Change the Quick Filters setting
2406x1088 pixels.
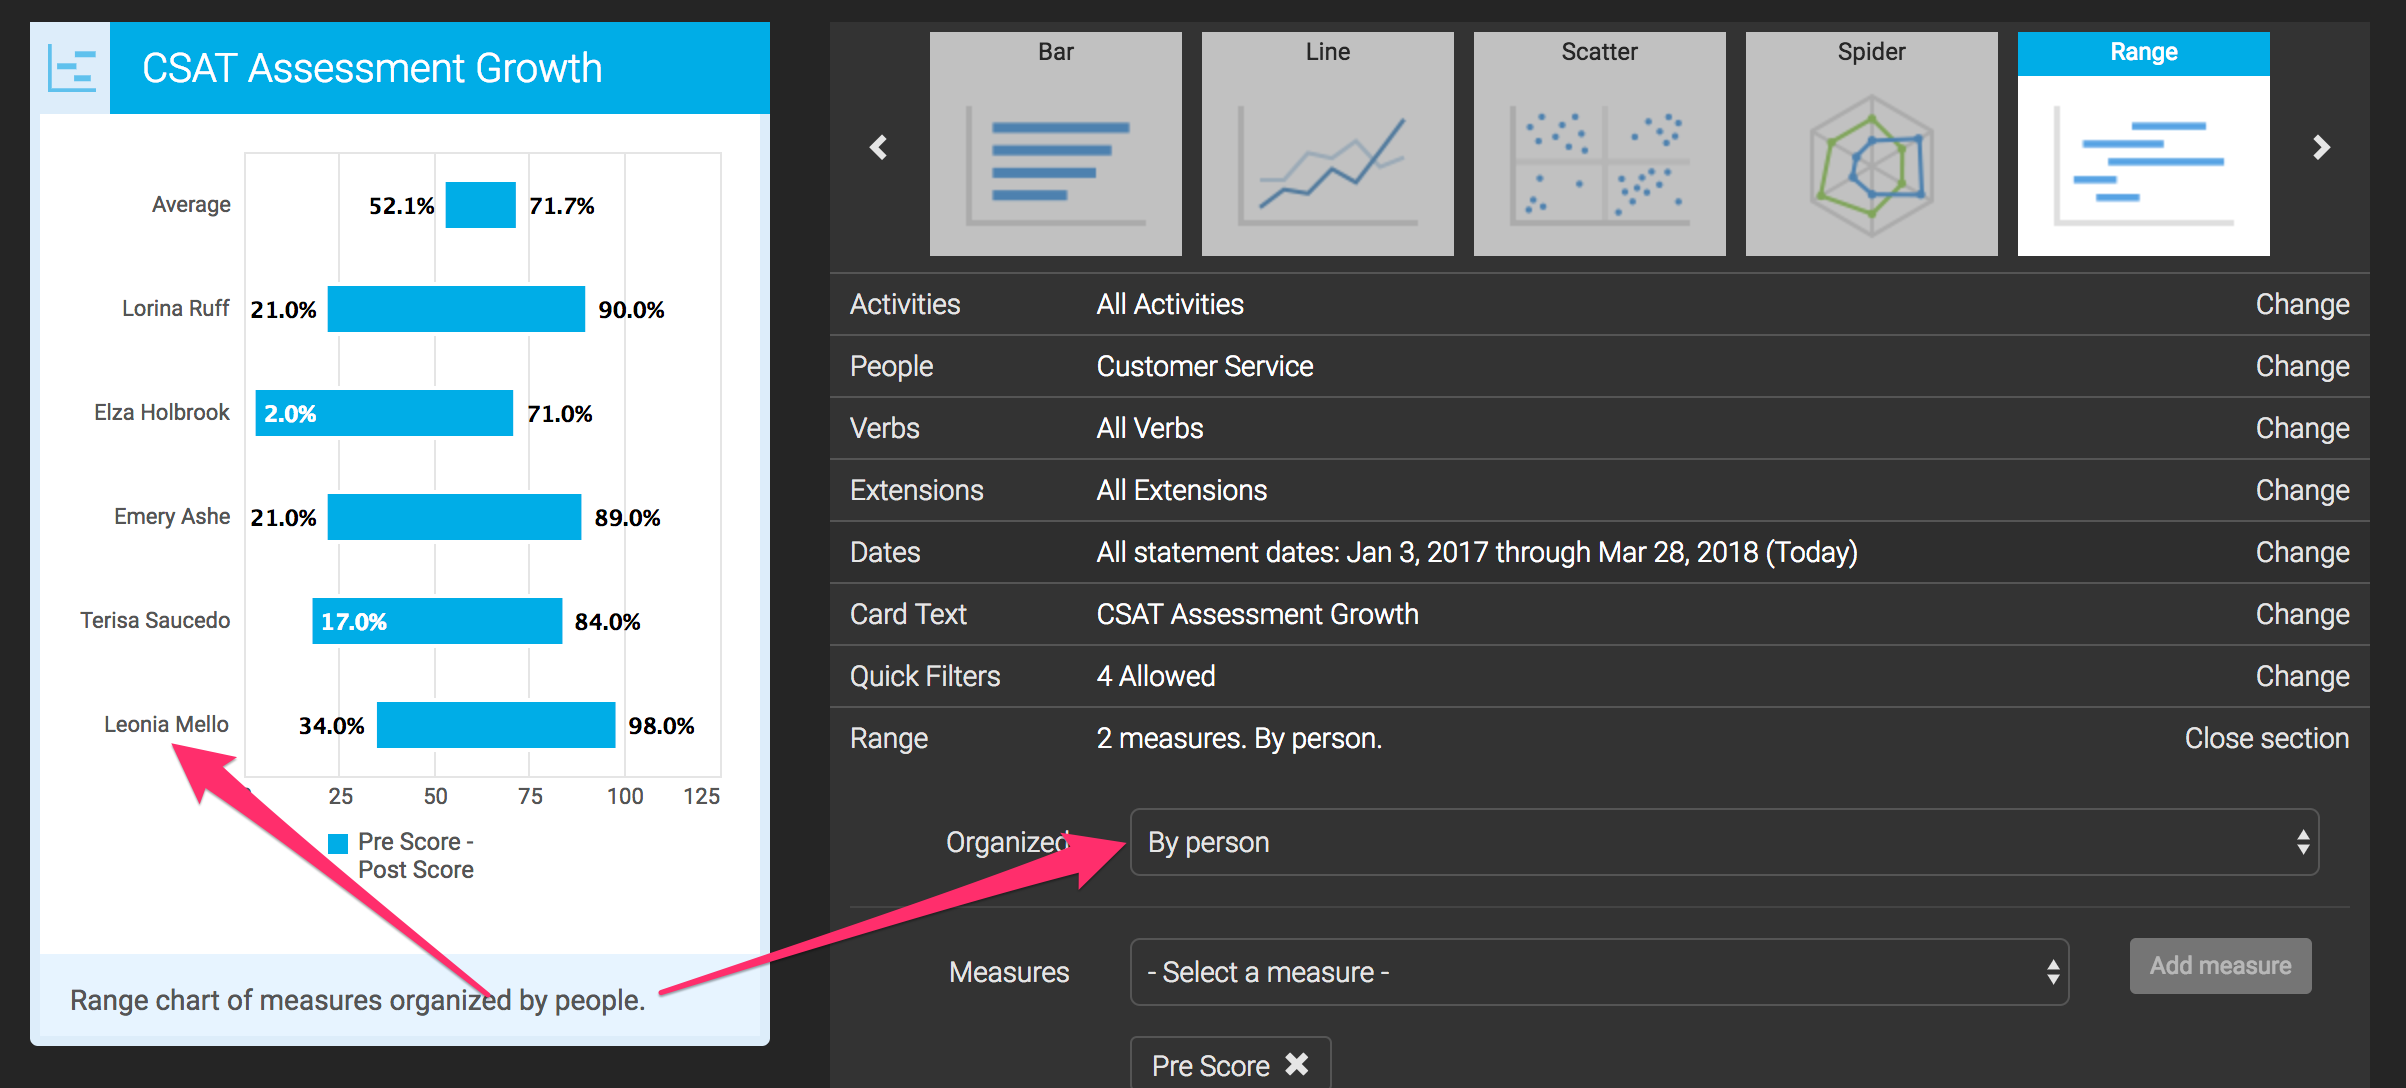[2301, 676]
